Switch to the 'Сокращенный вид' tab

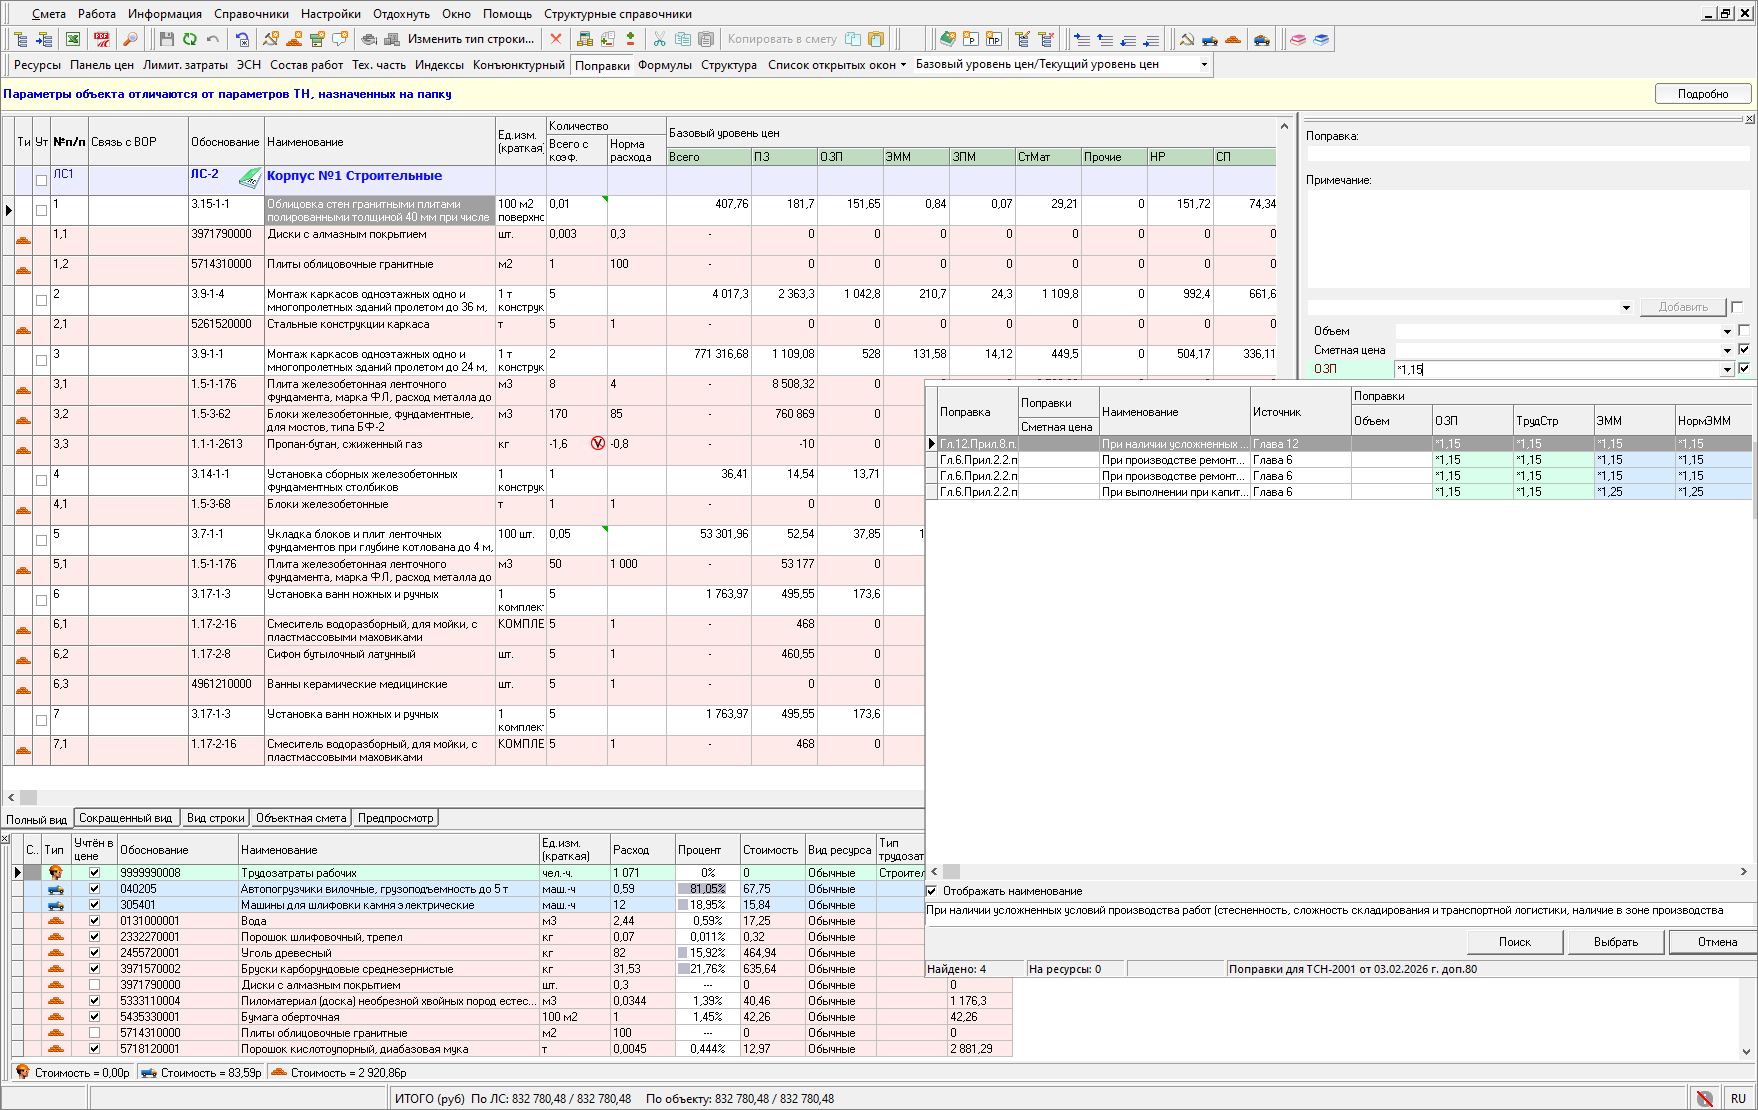tap(125, 818)
